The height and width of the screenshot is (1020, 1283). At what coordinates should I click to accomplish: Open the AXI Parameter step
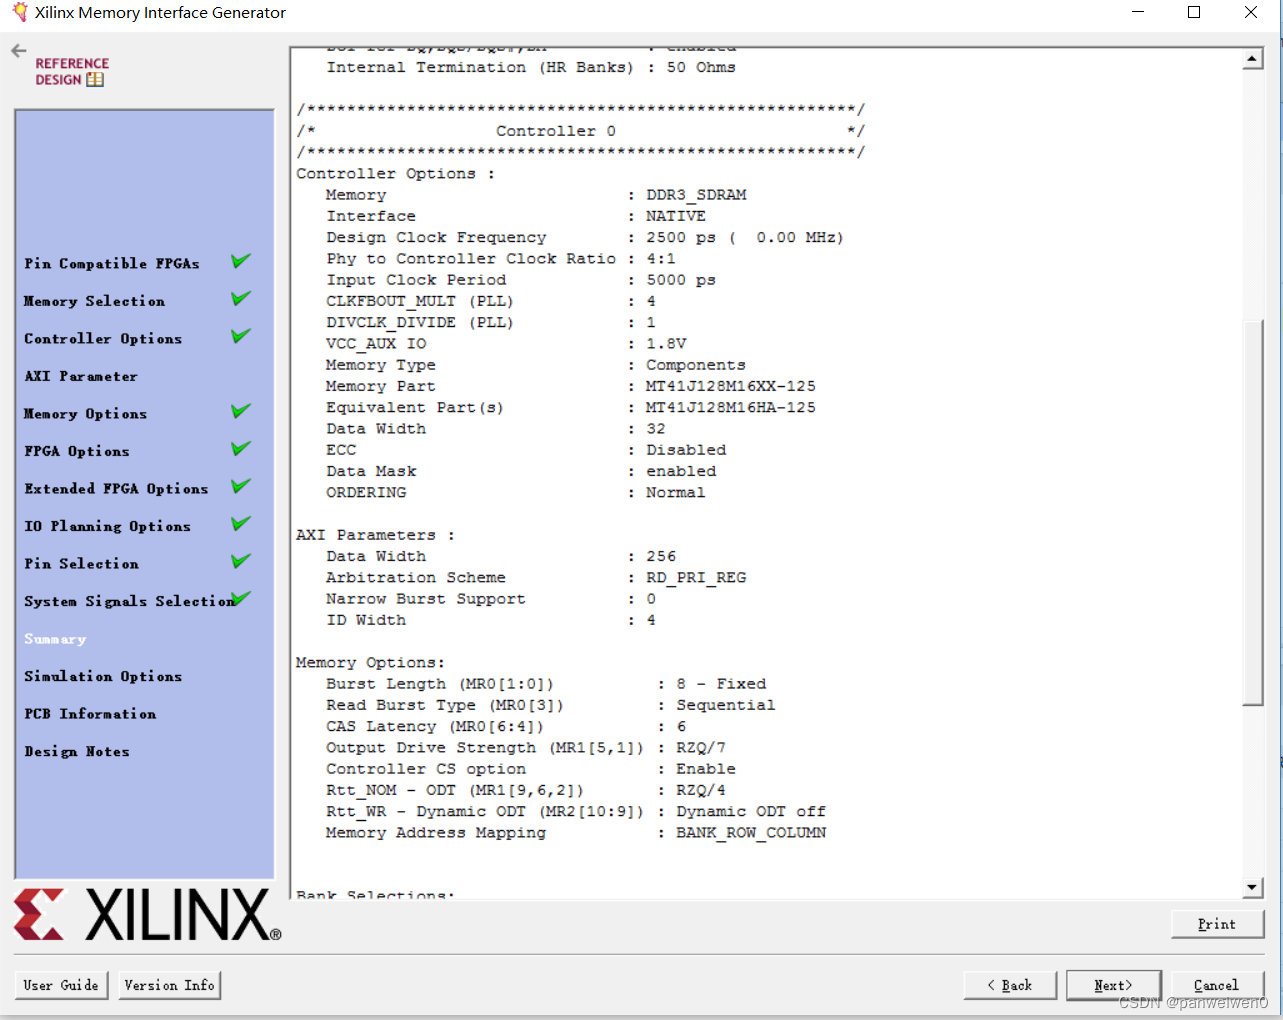coord(81,376)
